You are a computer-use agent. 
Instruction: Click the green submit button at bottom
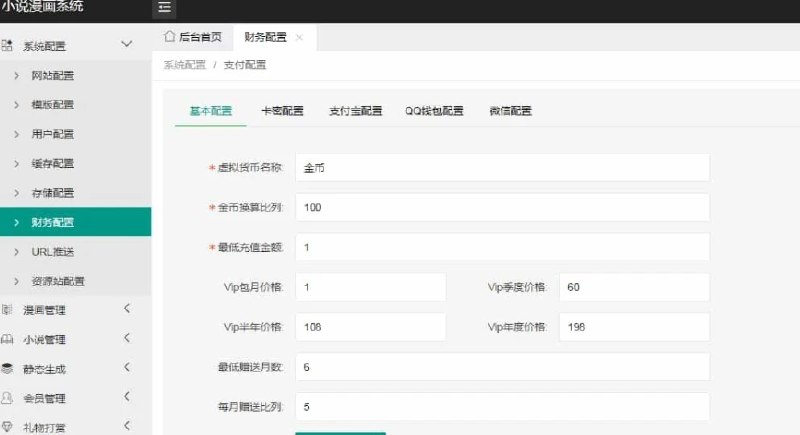(340, 433)
